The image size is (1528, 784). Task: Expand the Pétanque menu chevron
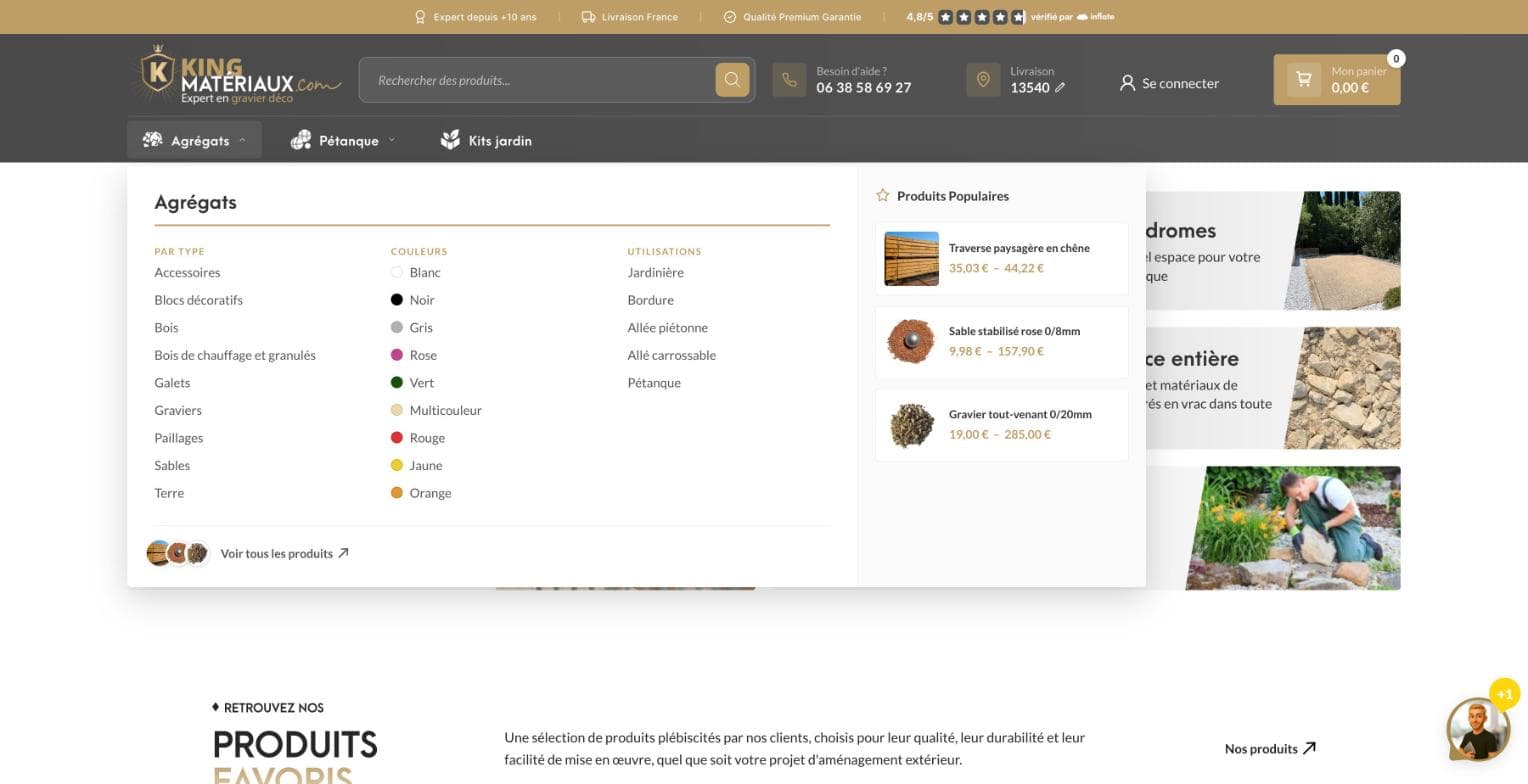click(x=391, y=141)
